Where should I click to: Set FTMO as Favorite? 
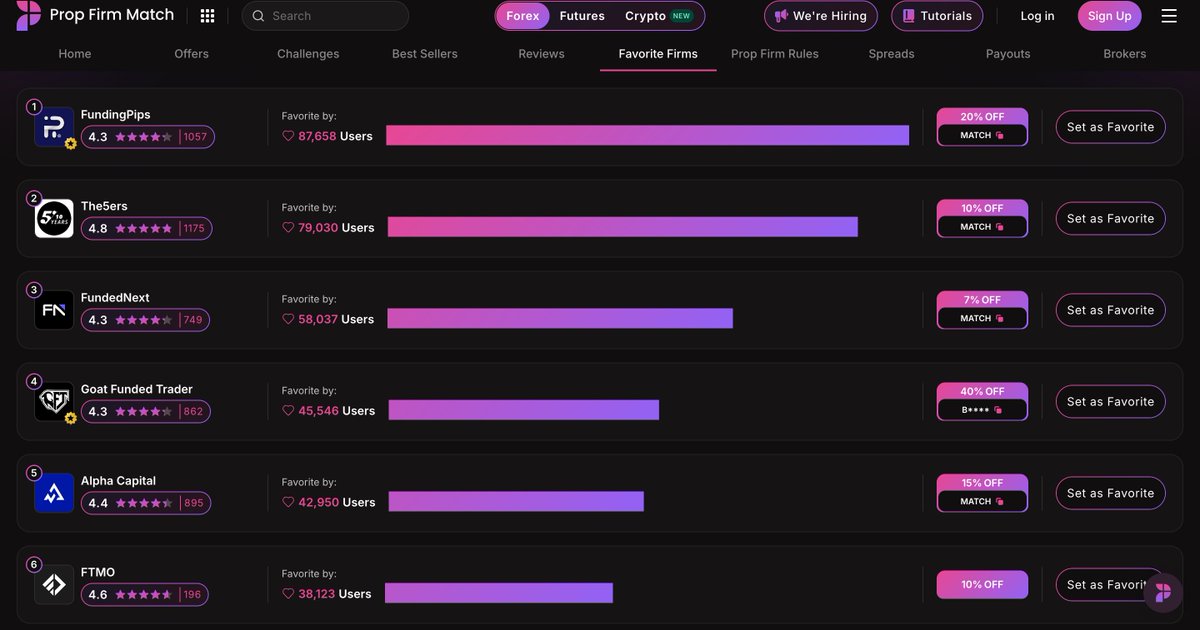(1110, 585)
